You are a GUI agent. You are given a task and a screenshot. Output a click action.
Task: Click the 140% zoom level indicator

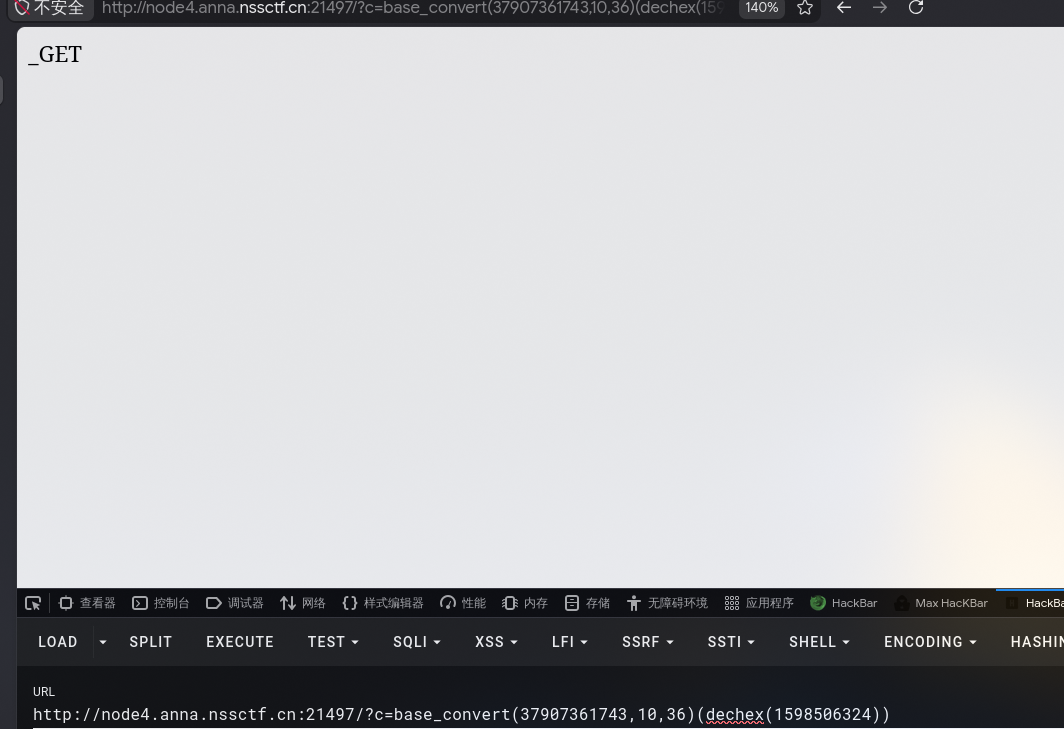click(x=761, y=8)
